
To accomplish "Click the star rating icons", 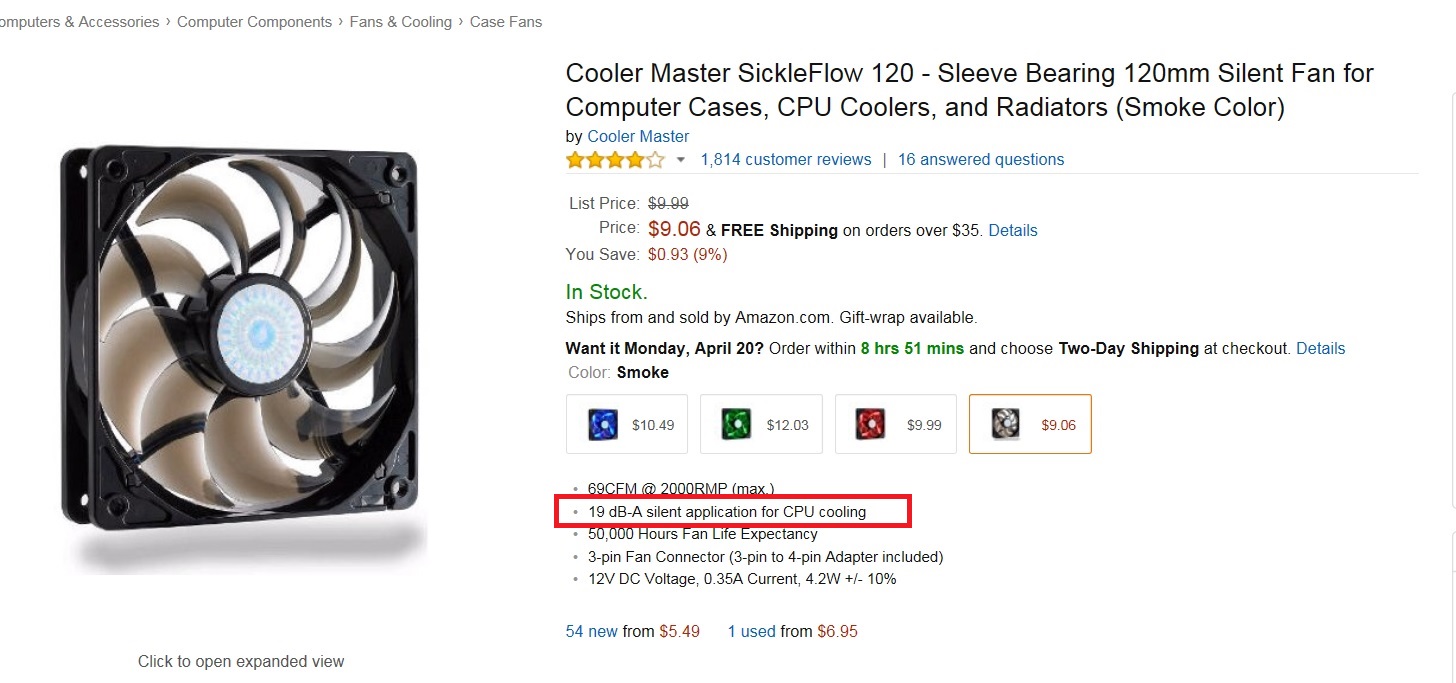I will [614, 160].
